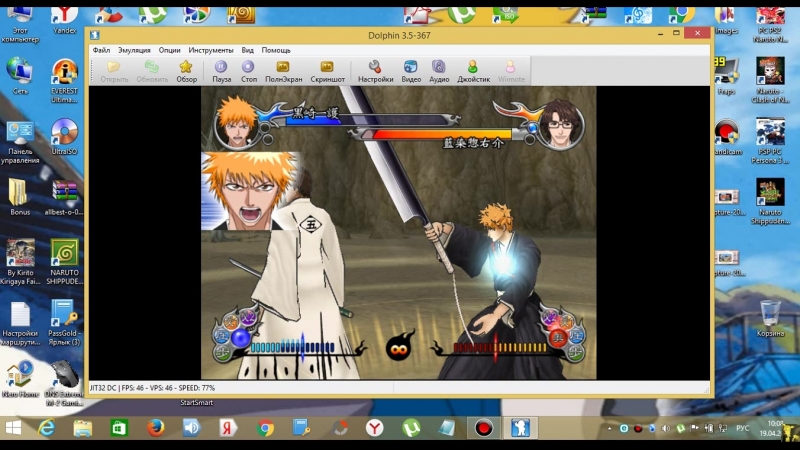Image resolution: width=800 pixels, height=450 pixels.
Task: Click the Dolphin 3.5-367 title bar text
Action: pyautogui.click(x=399, y=35)
